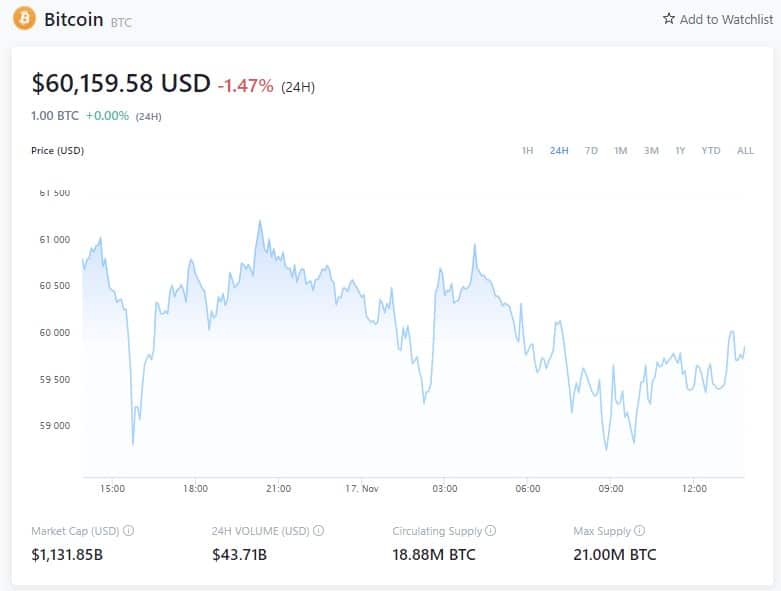
Task: Click the 21:00 time axis label
Action: click(x=278, y=488)
